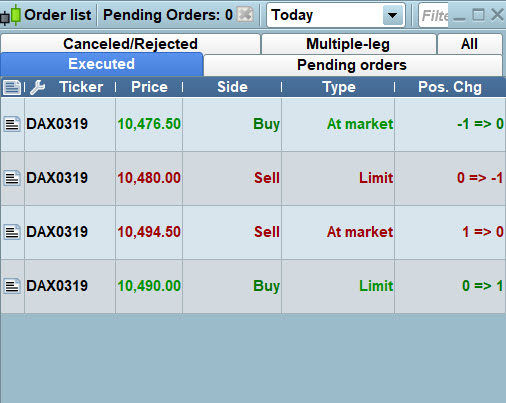Open details icon for 10,494.50 order

[12, 232]
